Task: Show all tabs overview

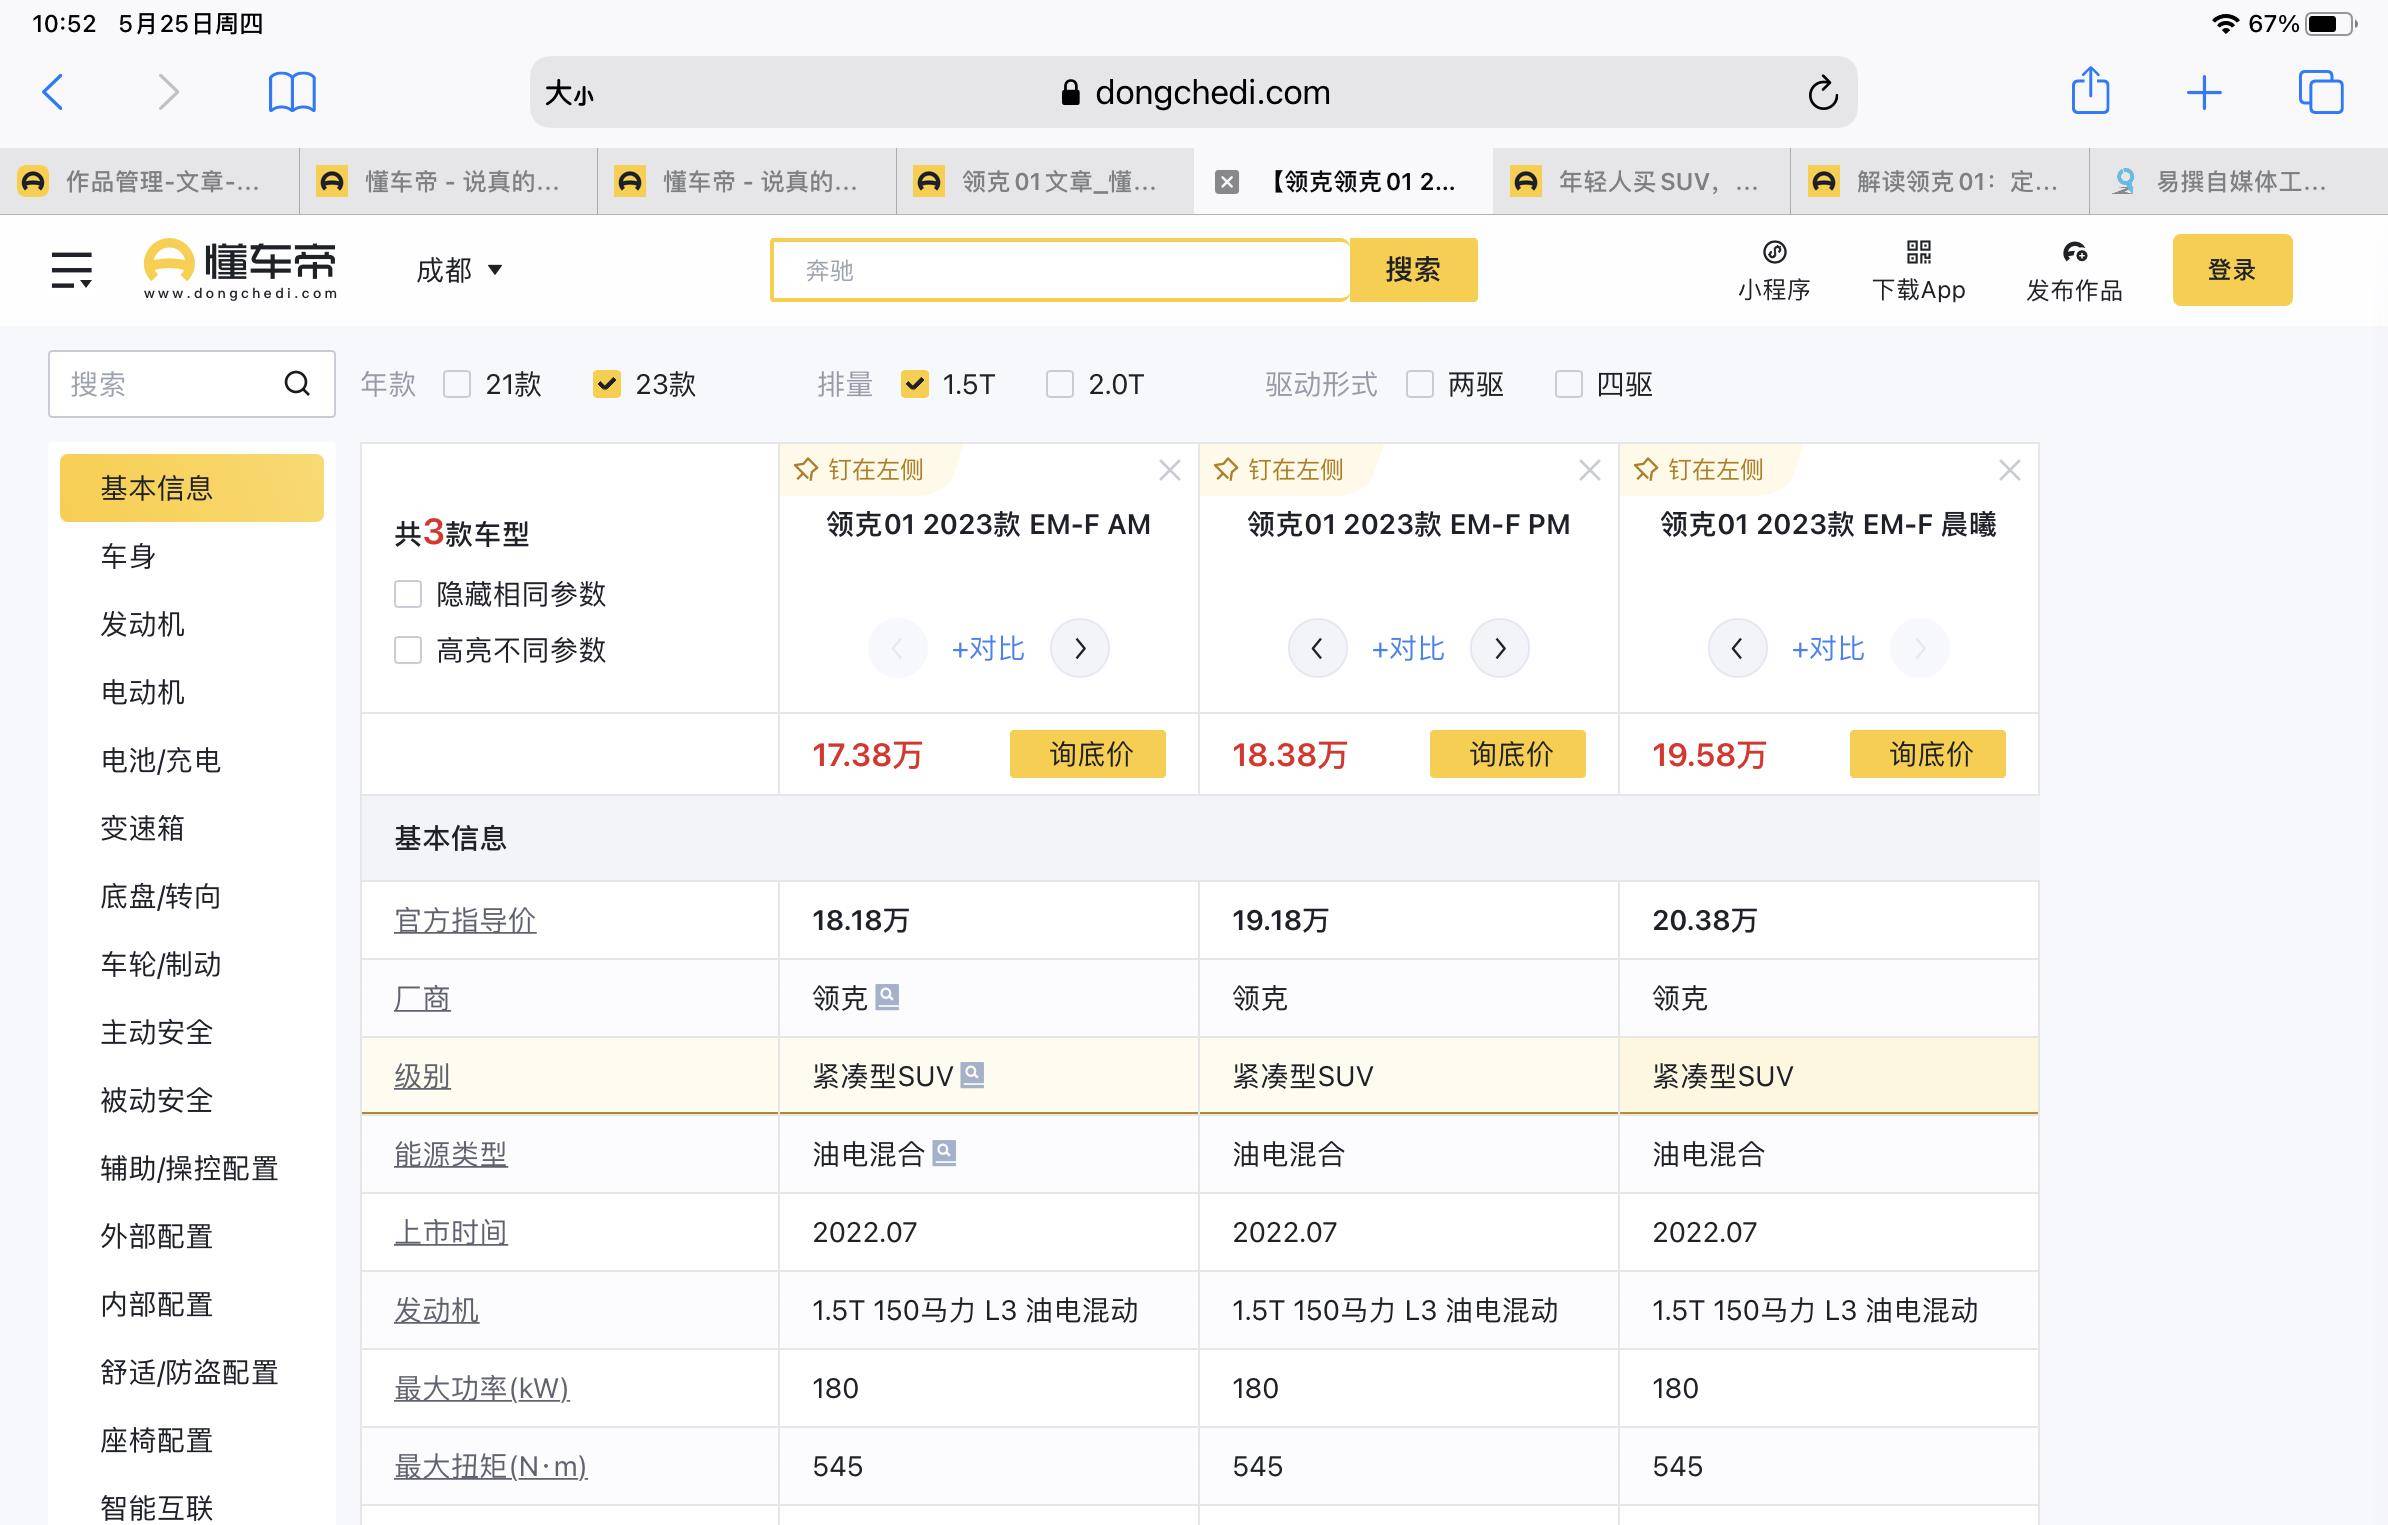Action: click(2320, 92)
